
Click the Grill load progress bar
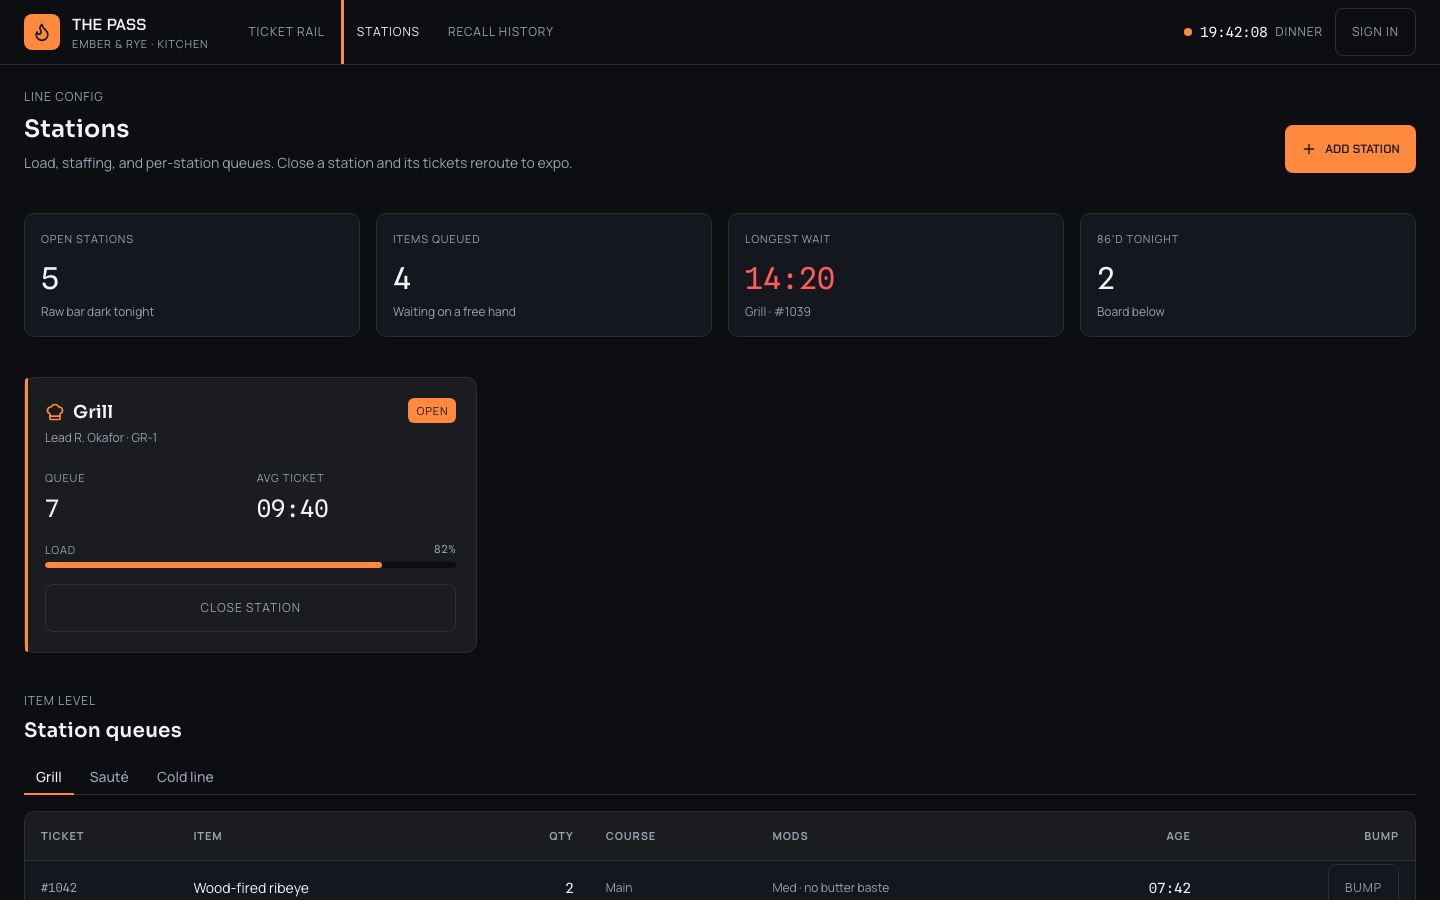point(250,565)
